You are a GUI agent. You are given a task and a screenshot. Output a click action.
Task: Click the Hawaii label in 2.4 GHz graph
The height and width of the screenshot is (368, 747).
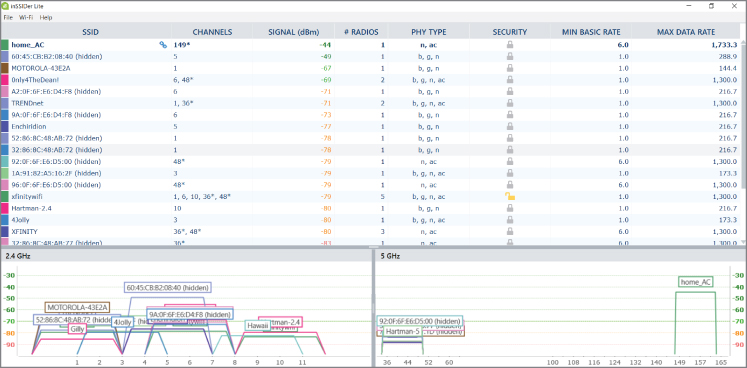pos(257,325)
